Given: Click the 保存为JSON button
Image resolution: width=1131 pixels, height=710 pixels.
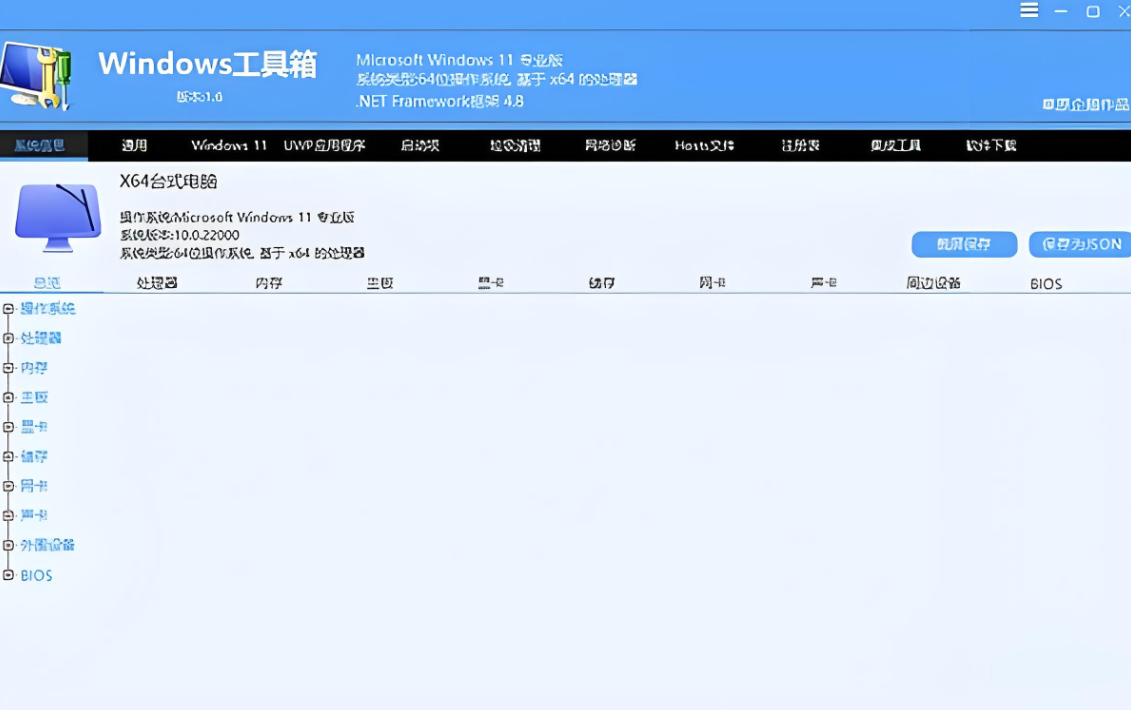Looking at the screenshot, I should 1081,244.
